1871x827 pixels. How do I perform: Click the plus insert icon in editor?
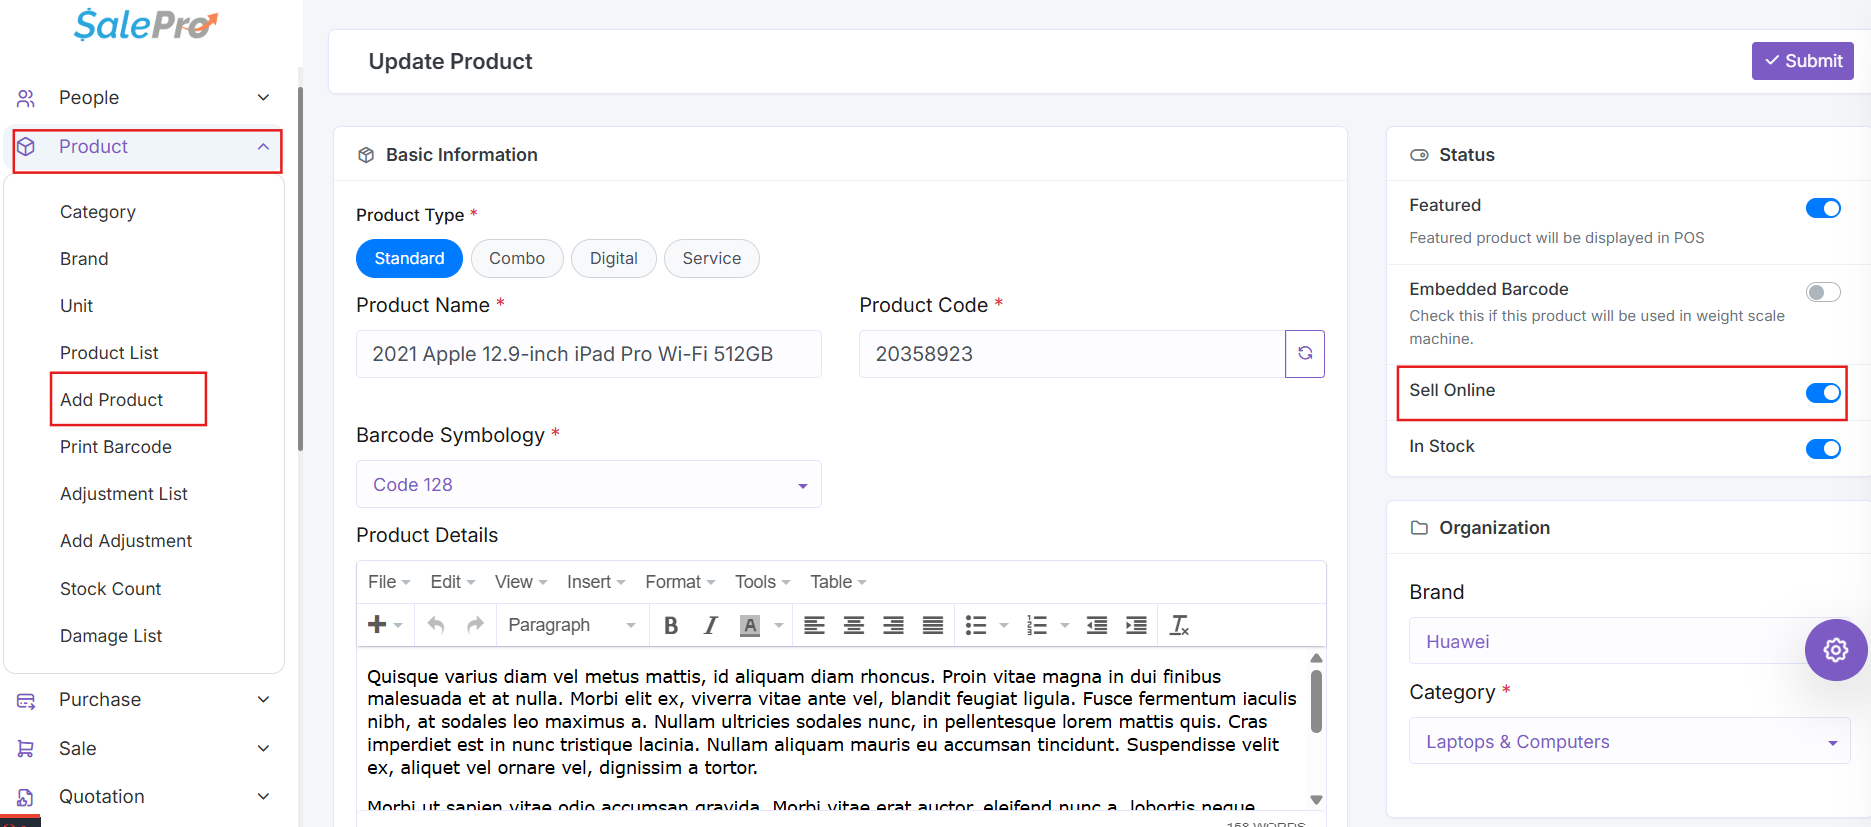377,625
